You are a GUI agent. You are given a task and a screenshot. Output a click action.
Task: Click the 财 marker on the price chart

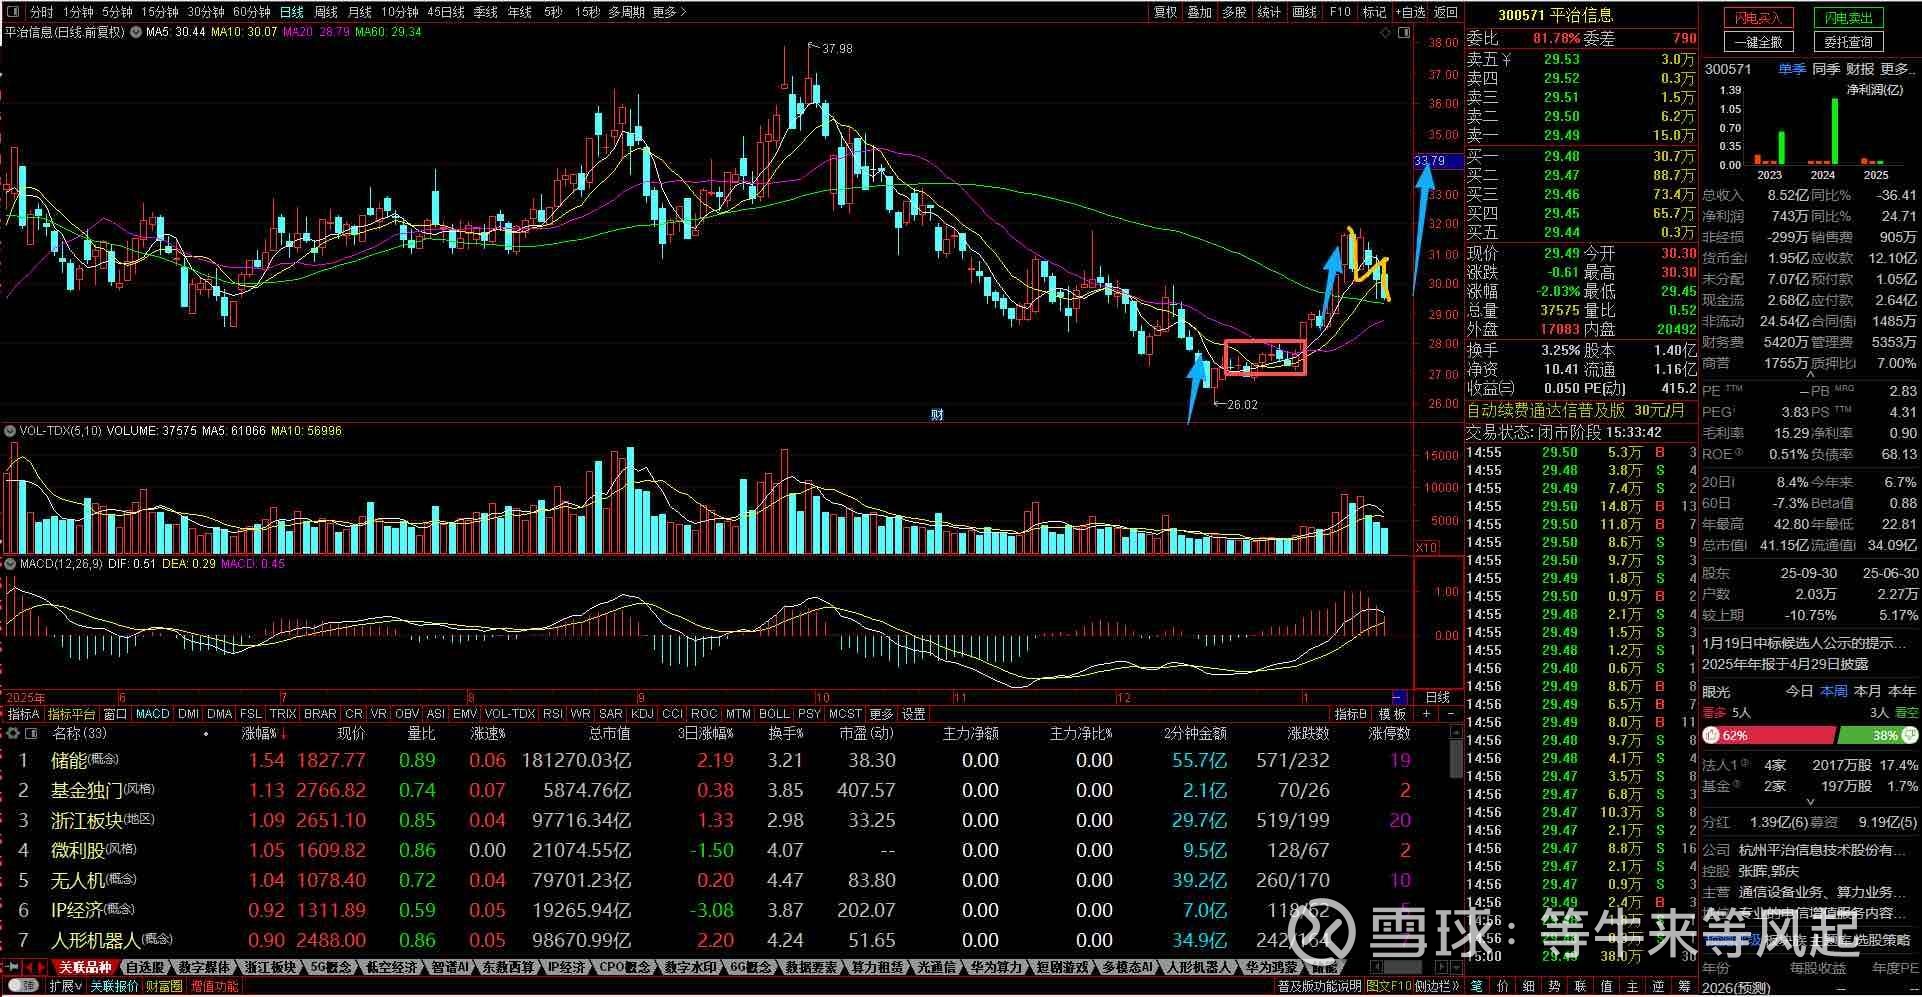[x=936, y=414]
